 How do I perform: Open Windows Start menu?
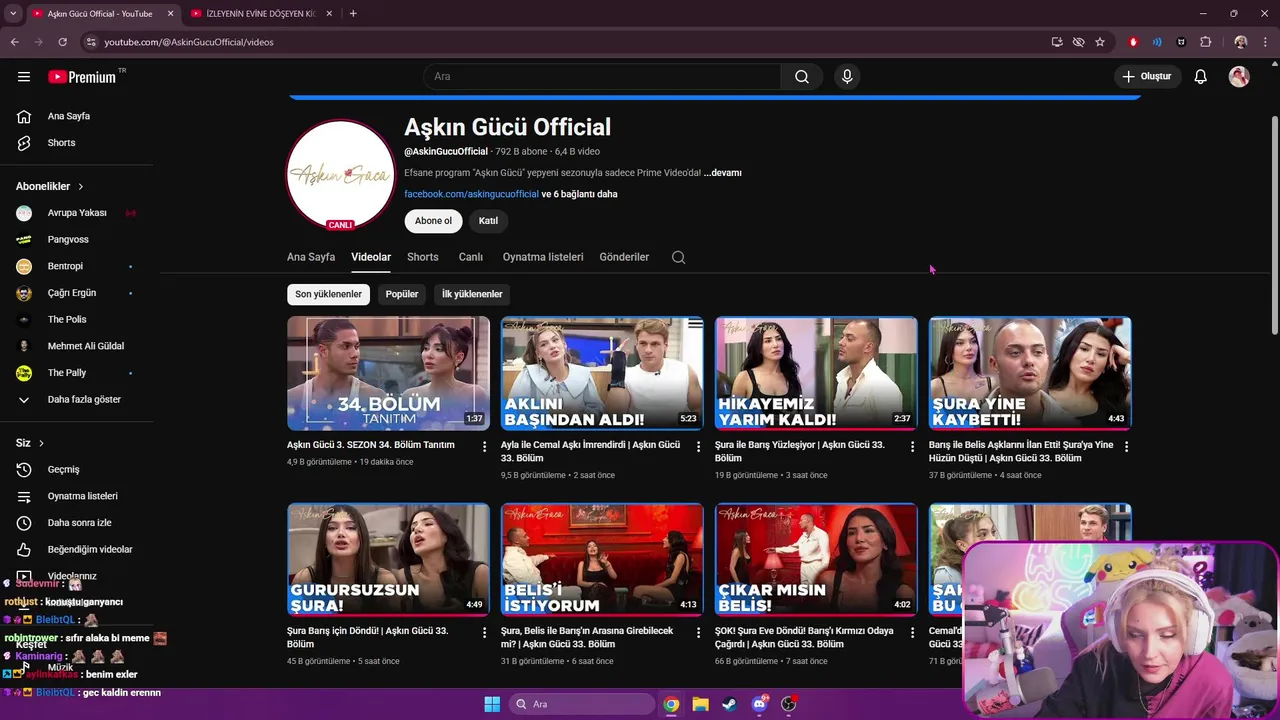click(492, 704)
